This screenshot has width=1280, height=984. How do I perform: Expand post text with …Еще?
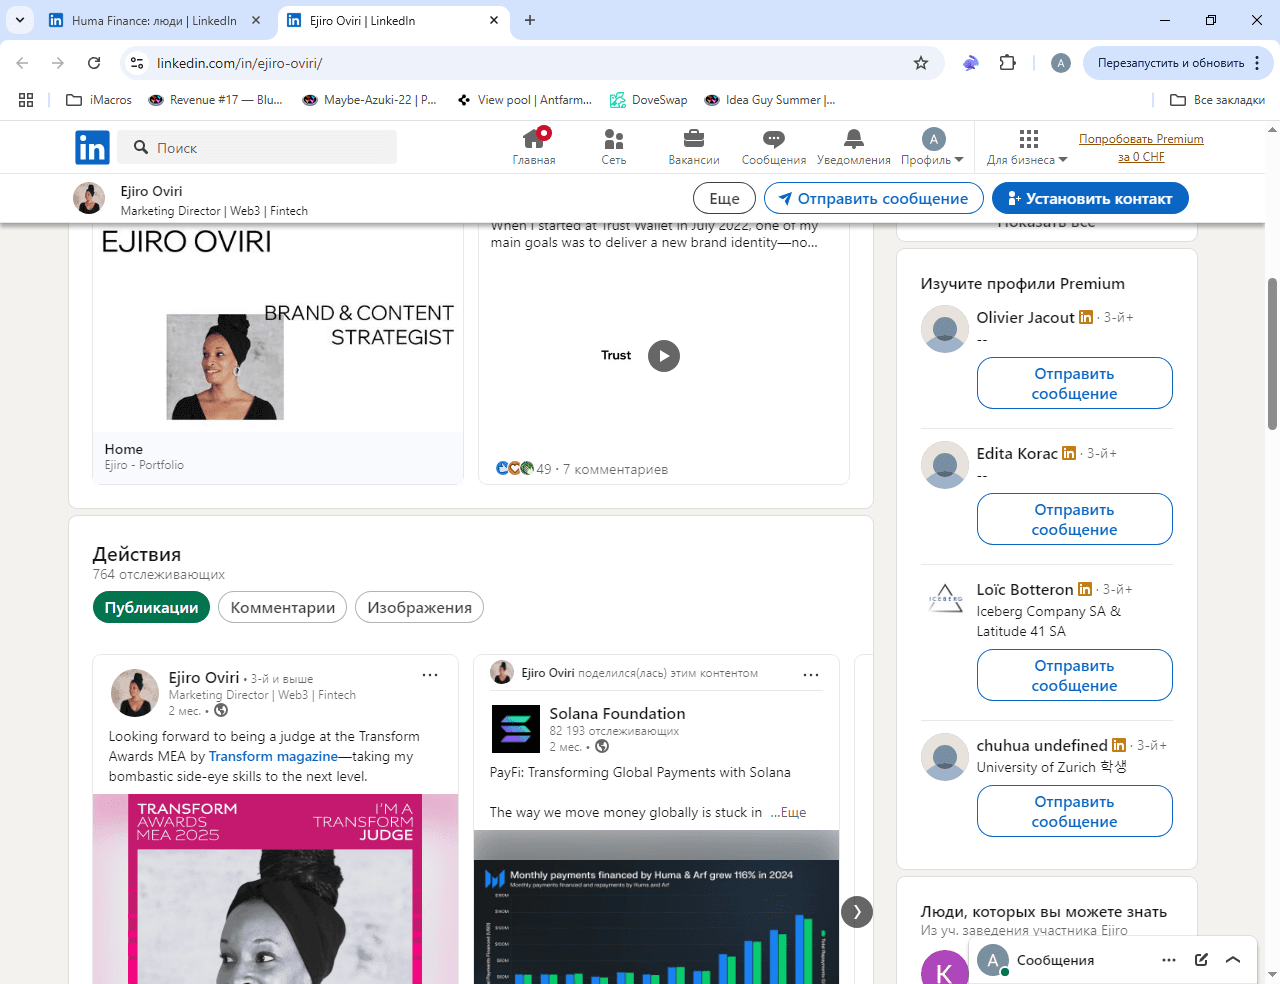[x=788, y=812]
